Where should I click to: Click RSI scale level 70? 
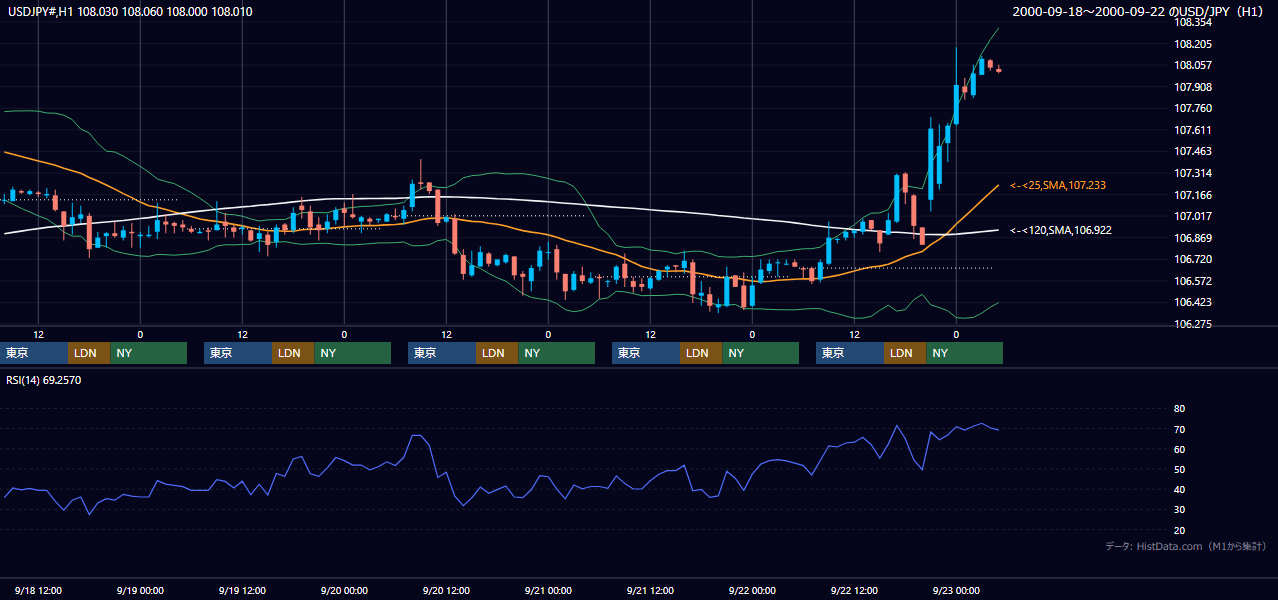(x=1180, y=429)
